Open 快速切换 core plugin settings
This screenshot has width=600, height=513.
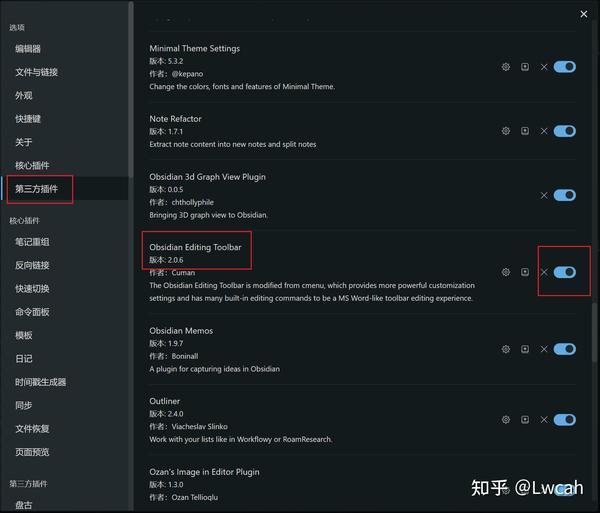(x=32, y=288)
